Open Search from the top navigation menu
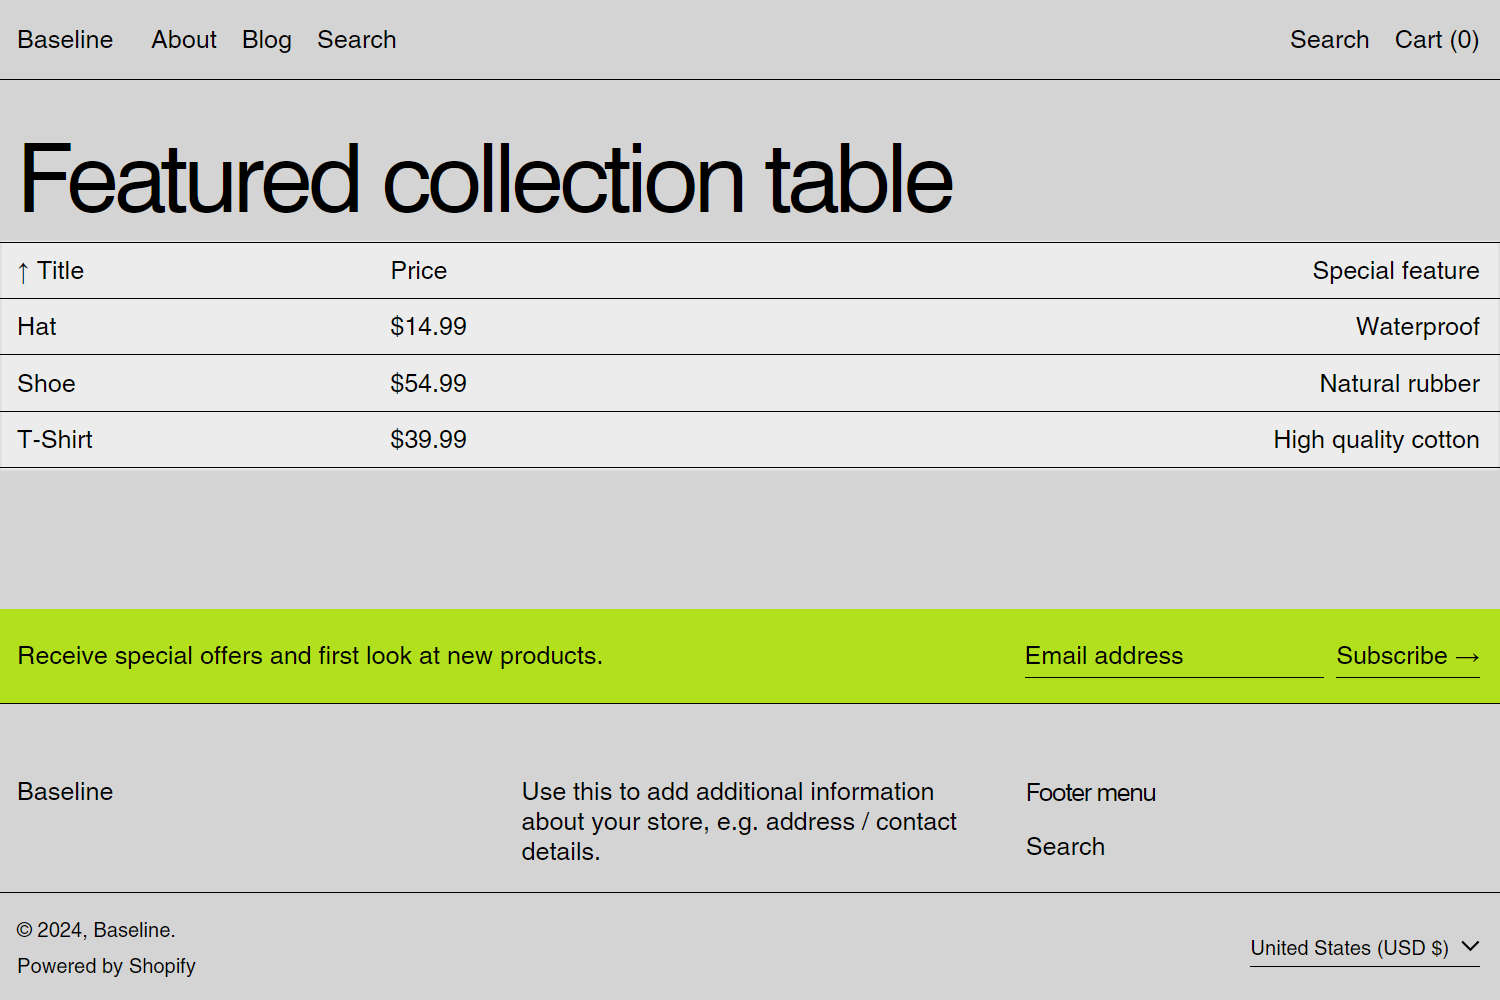1500x1000 pixels. (357, 40)
